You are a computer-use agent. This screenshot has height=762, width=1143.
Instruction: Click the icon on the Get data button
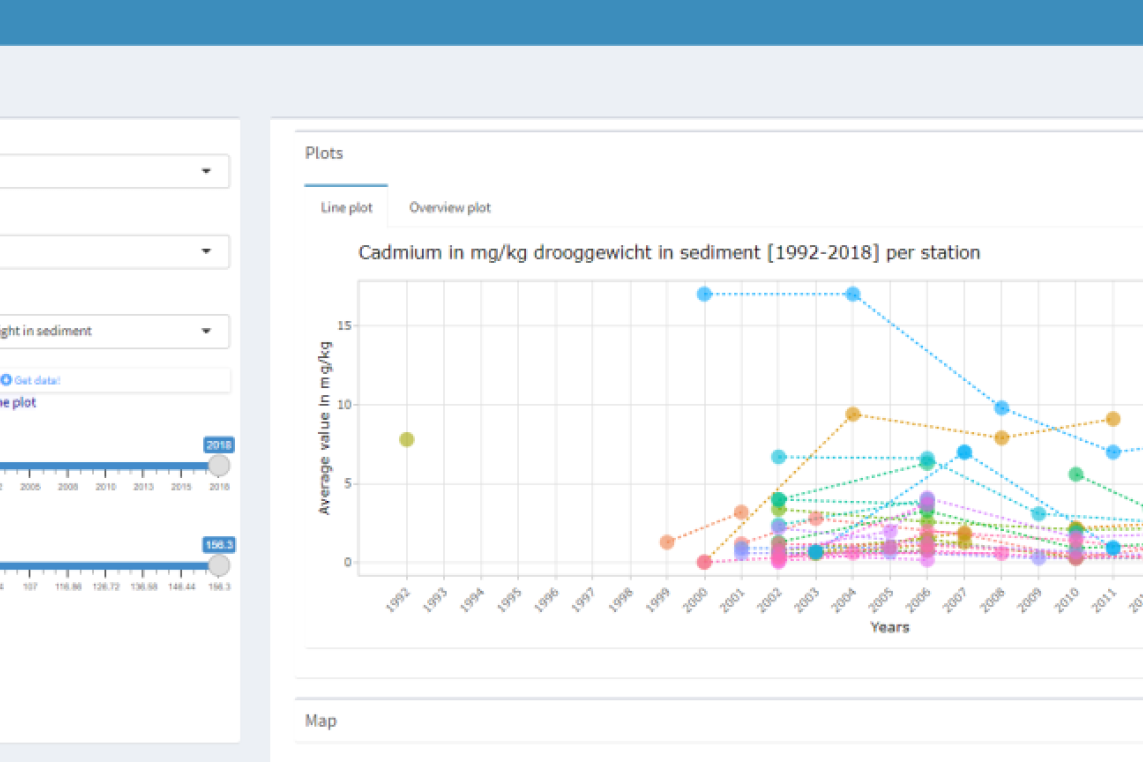click(x=6, y=380)
